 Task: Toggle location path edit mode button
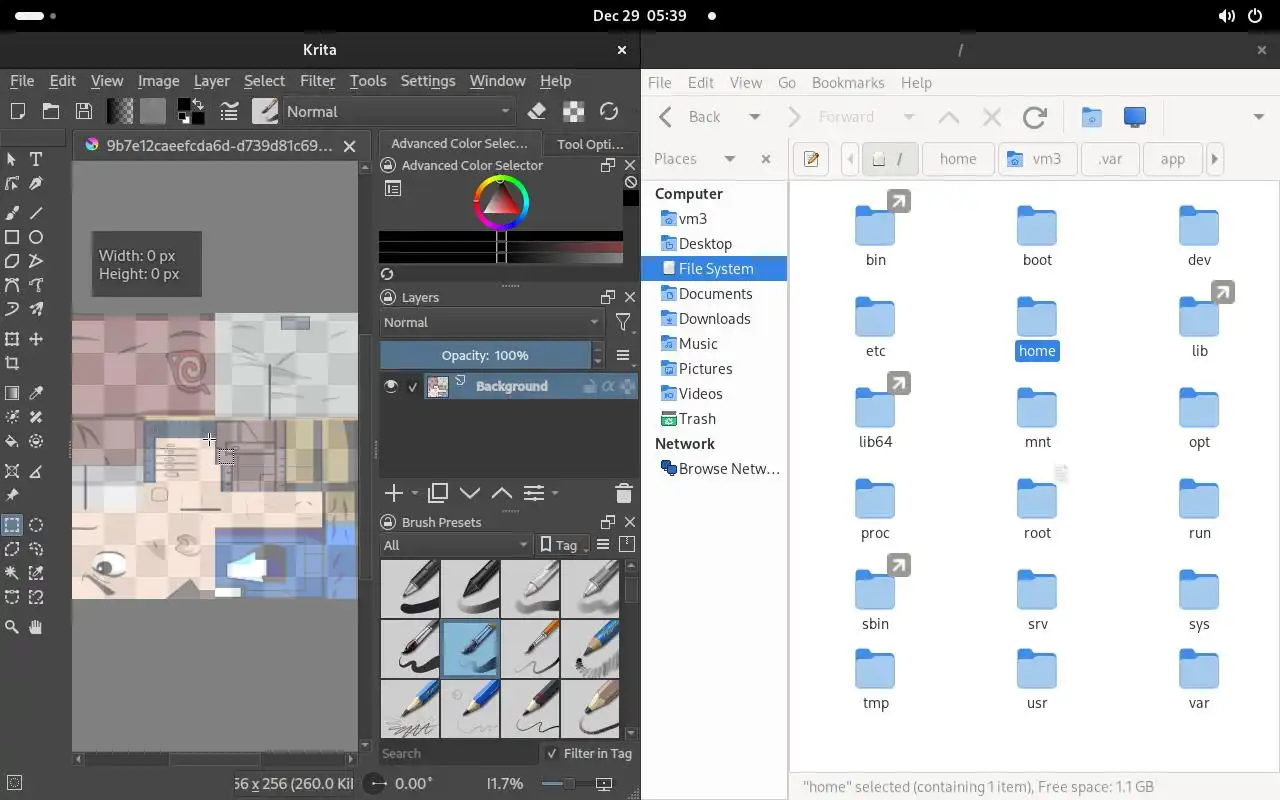(x=811, y=159)
